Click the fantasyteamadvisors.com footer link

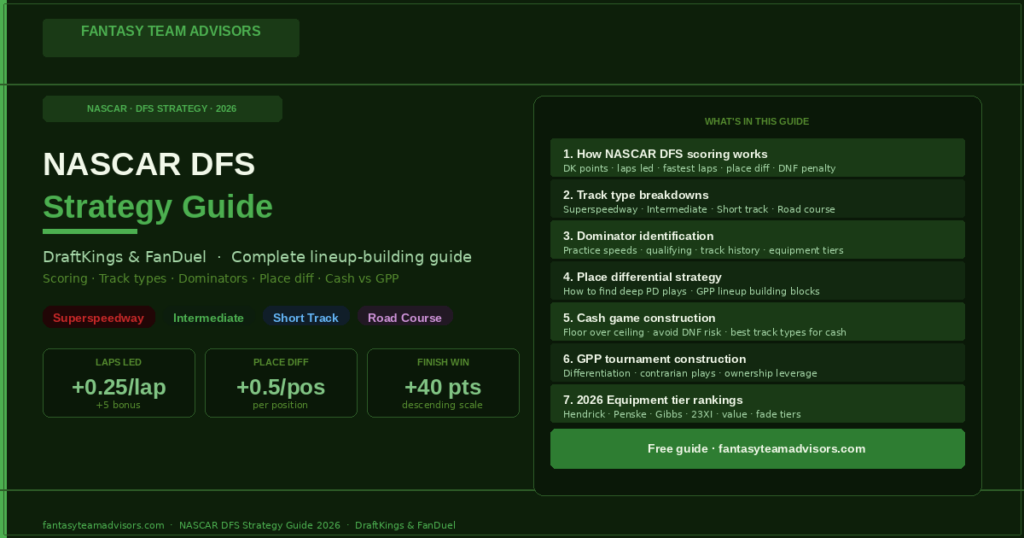pos(103,526)
